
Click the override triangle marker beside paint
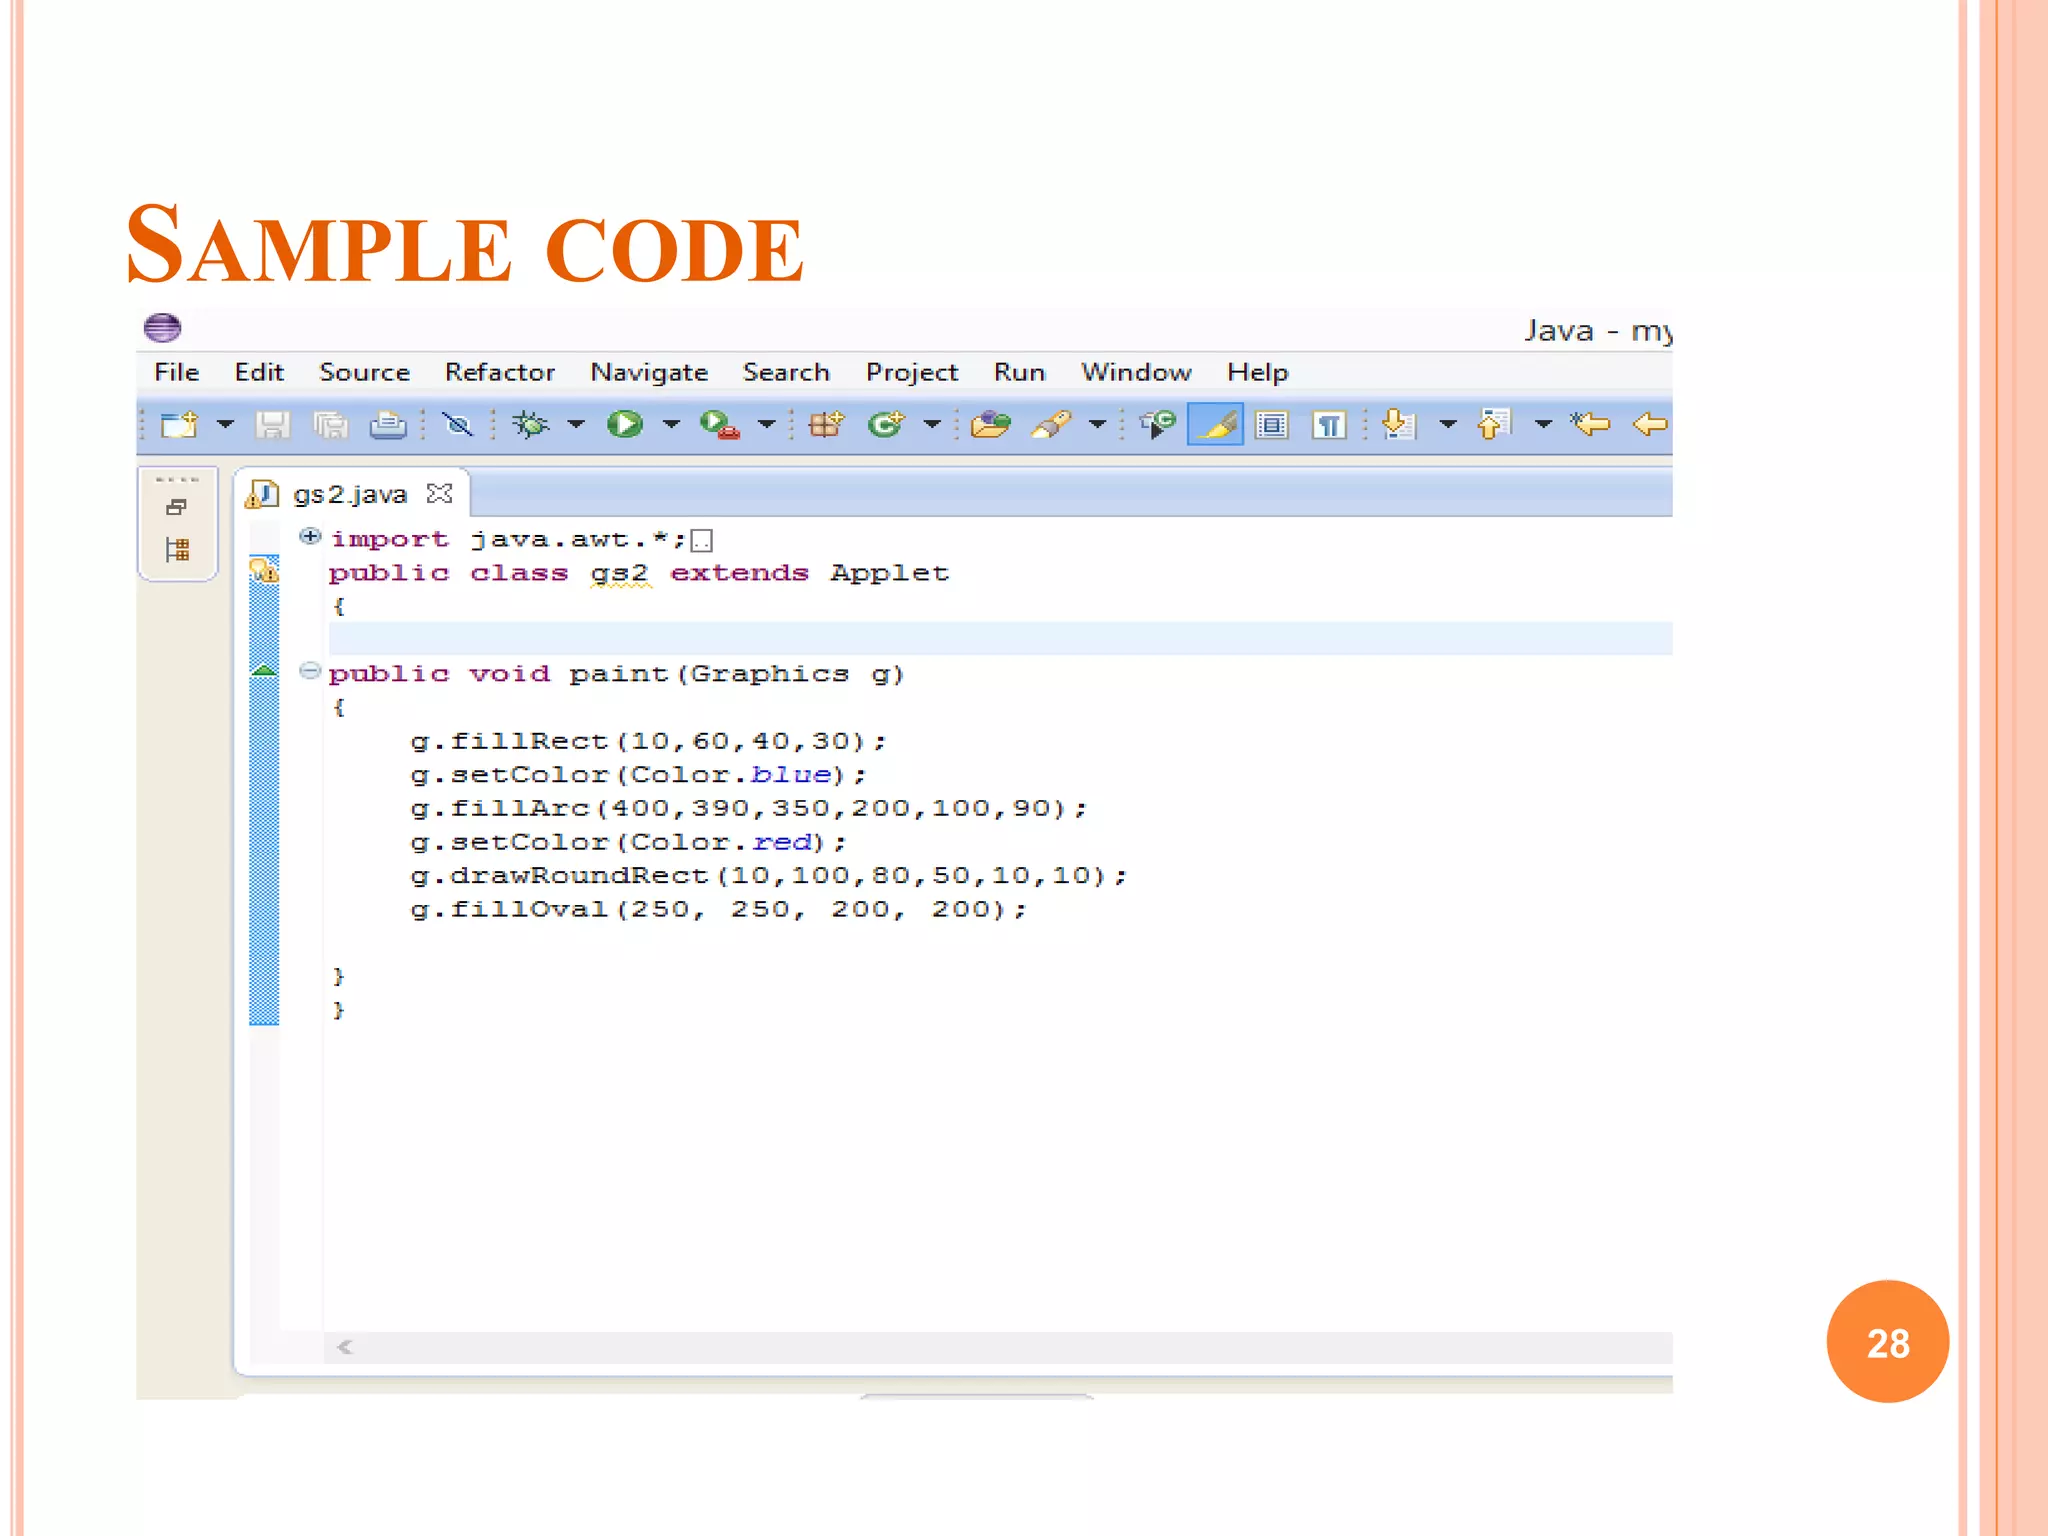tap(264, 670)
